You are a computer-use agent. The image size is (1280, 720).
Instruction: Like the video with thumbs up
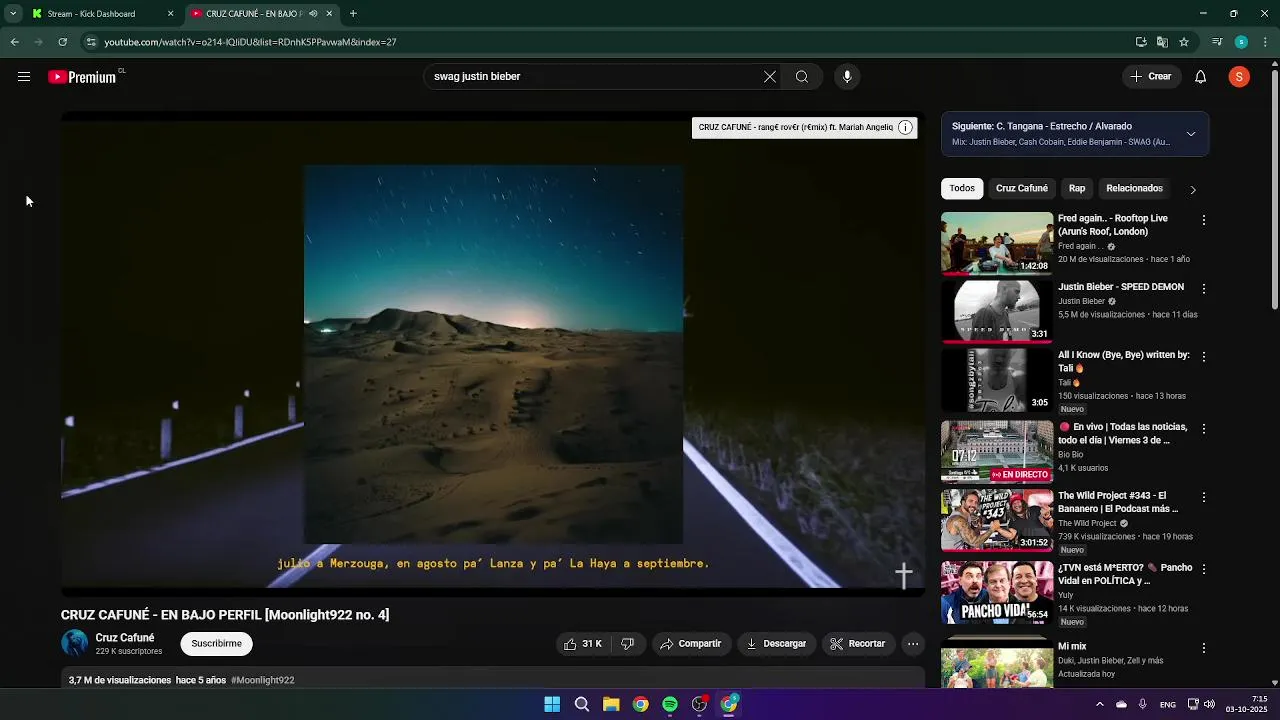pos(583,644)
